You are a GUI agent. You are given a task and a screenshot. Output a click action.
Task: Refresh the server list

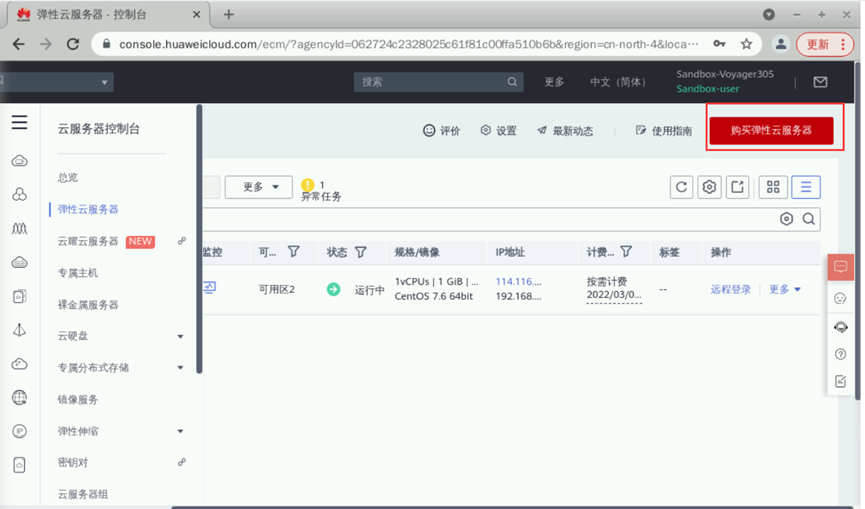[681, 187]
